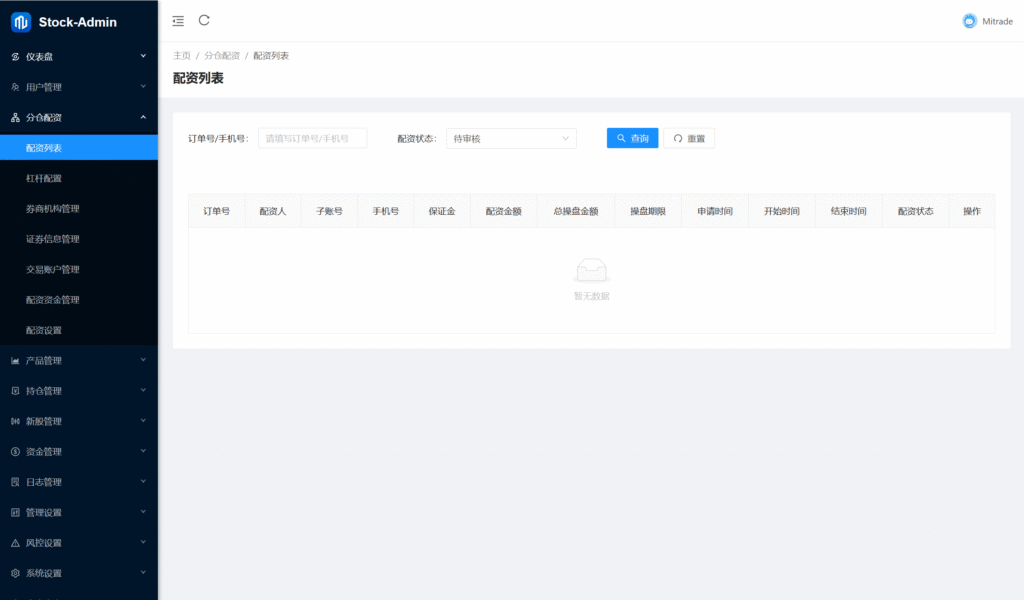Open the Mitrade user avatar
The image size is (1024, 600).
969,21
